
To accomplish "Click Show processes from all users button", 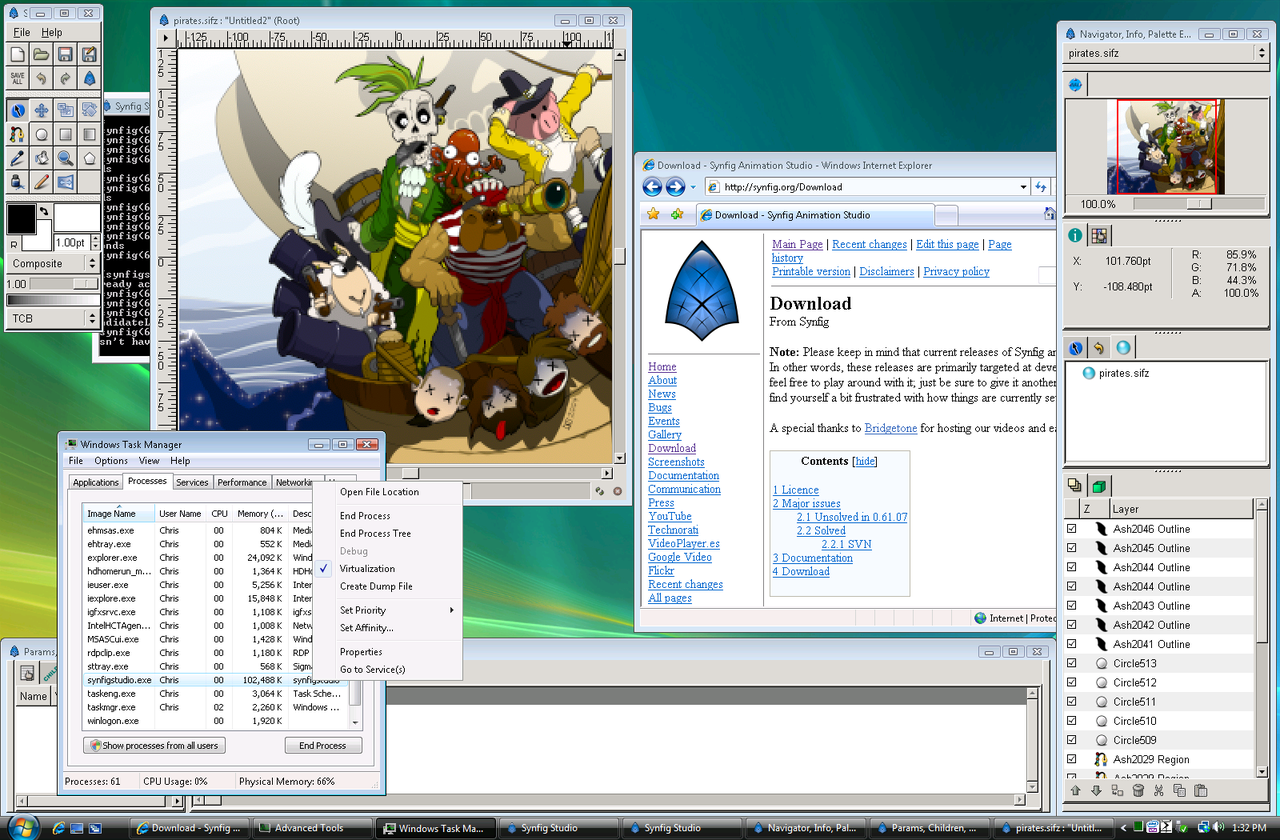I will (155, 746).
